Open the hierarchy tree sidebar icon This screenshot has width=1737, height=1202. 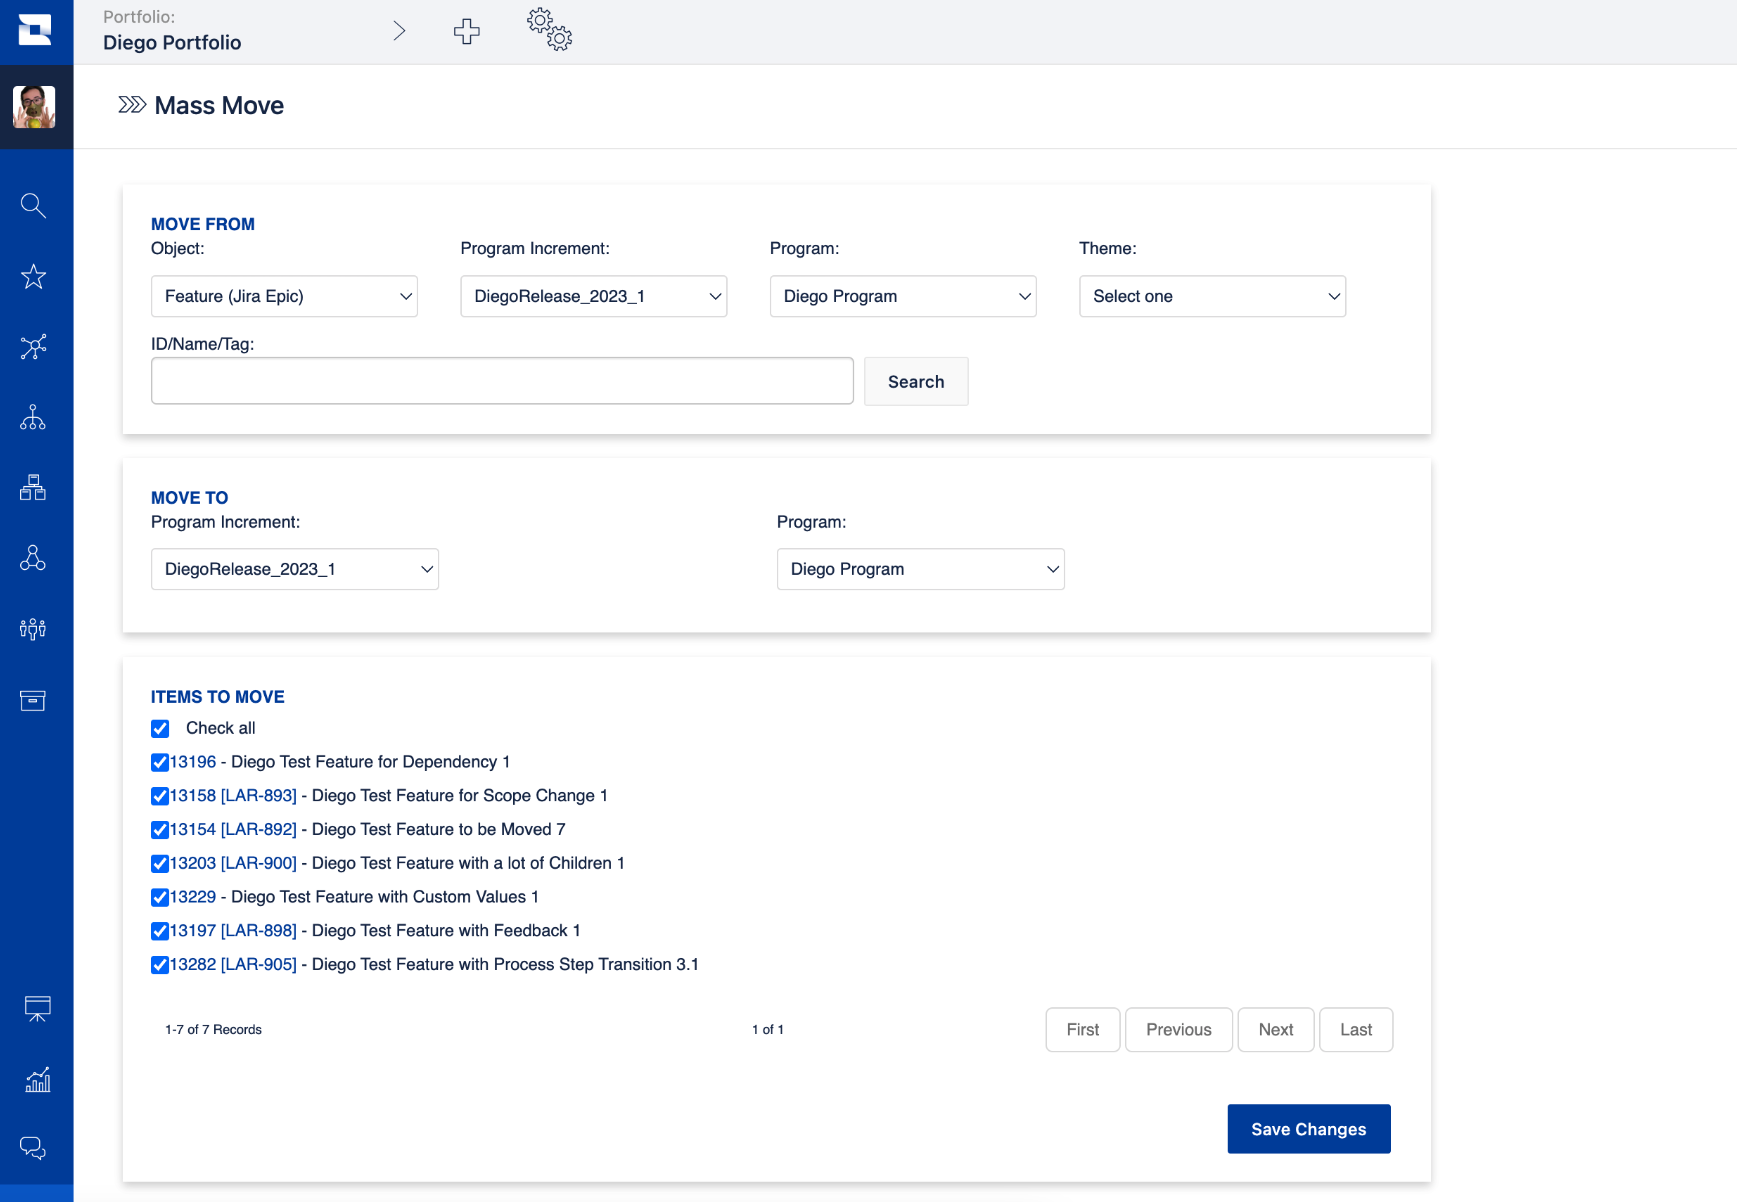tap(33, 417)
